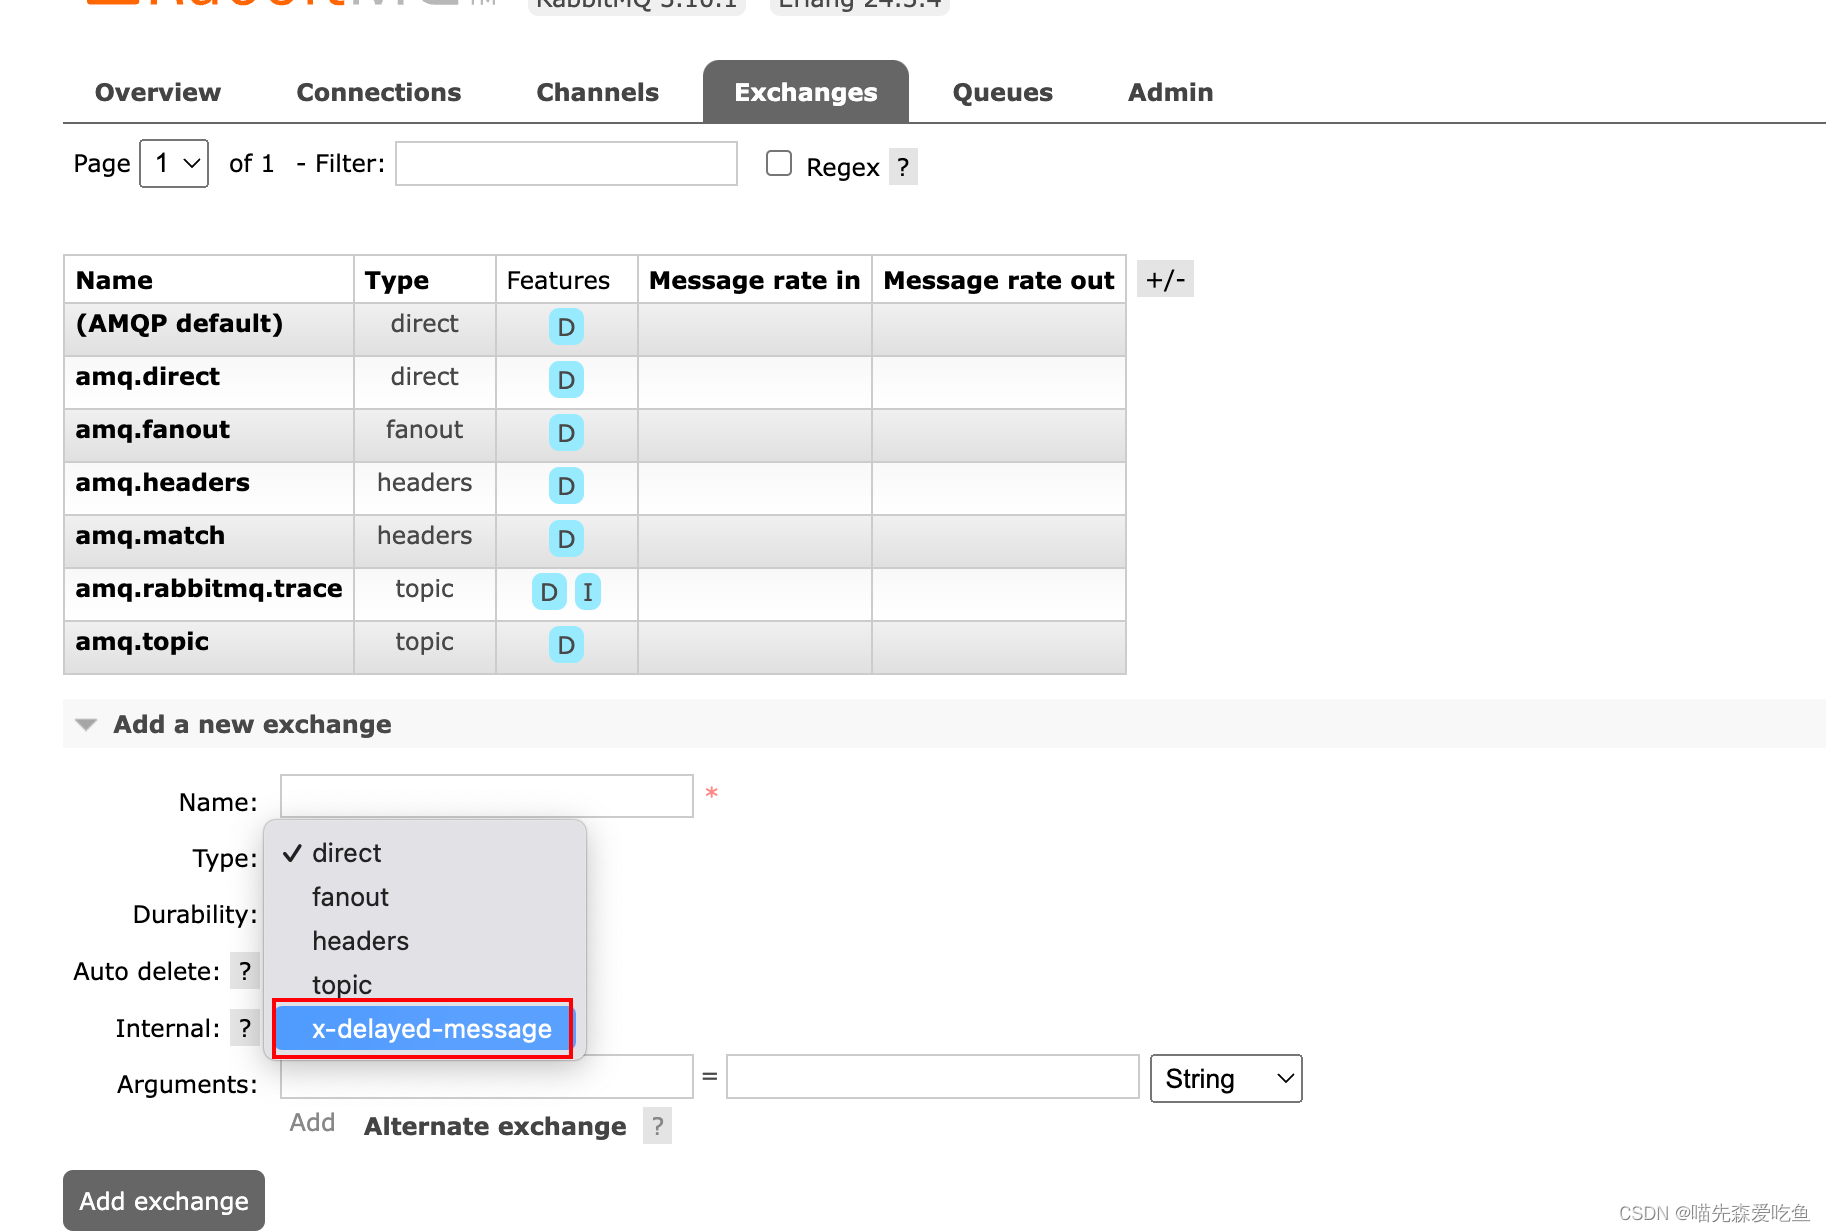Click the durable "D" badge on amq.direct row
Screen dimensions: 1826x1232
coord(566,380)
